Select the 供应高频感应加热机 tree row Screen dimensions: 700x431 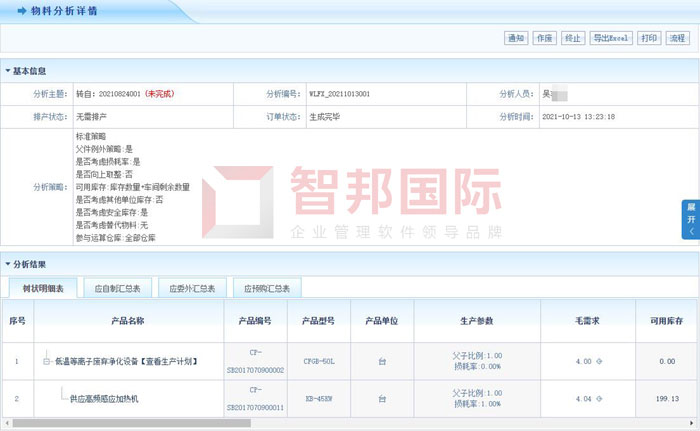[104, 399]
